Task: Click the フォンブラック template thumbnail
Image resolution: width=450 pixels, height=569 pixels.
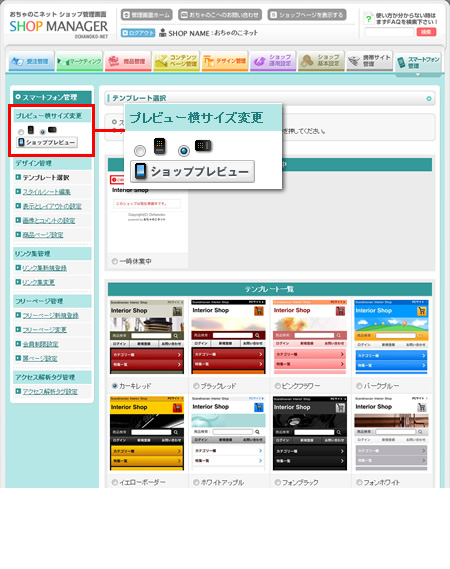Action: click(310, 433)
